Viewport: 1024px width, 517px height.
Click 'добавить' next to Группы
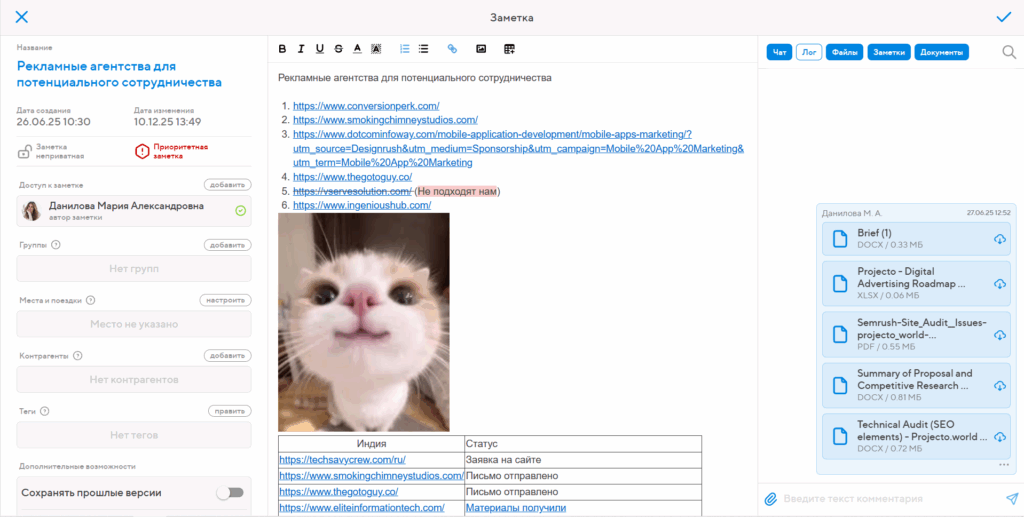click(x=227, y=245)
